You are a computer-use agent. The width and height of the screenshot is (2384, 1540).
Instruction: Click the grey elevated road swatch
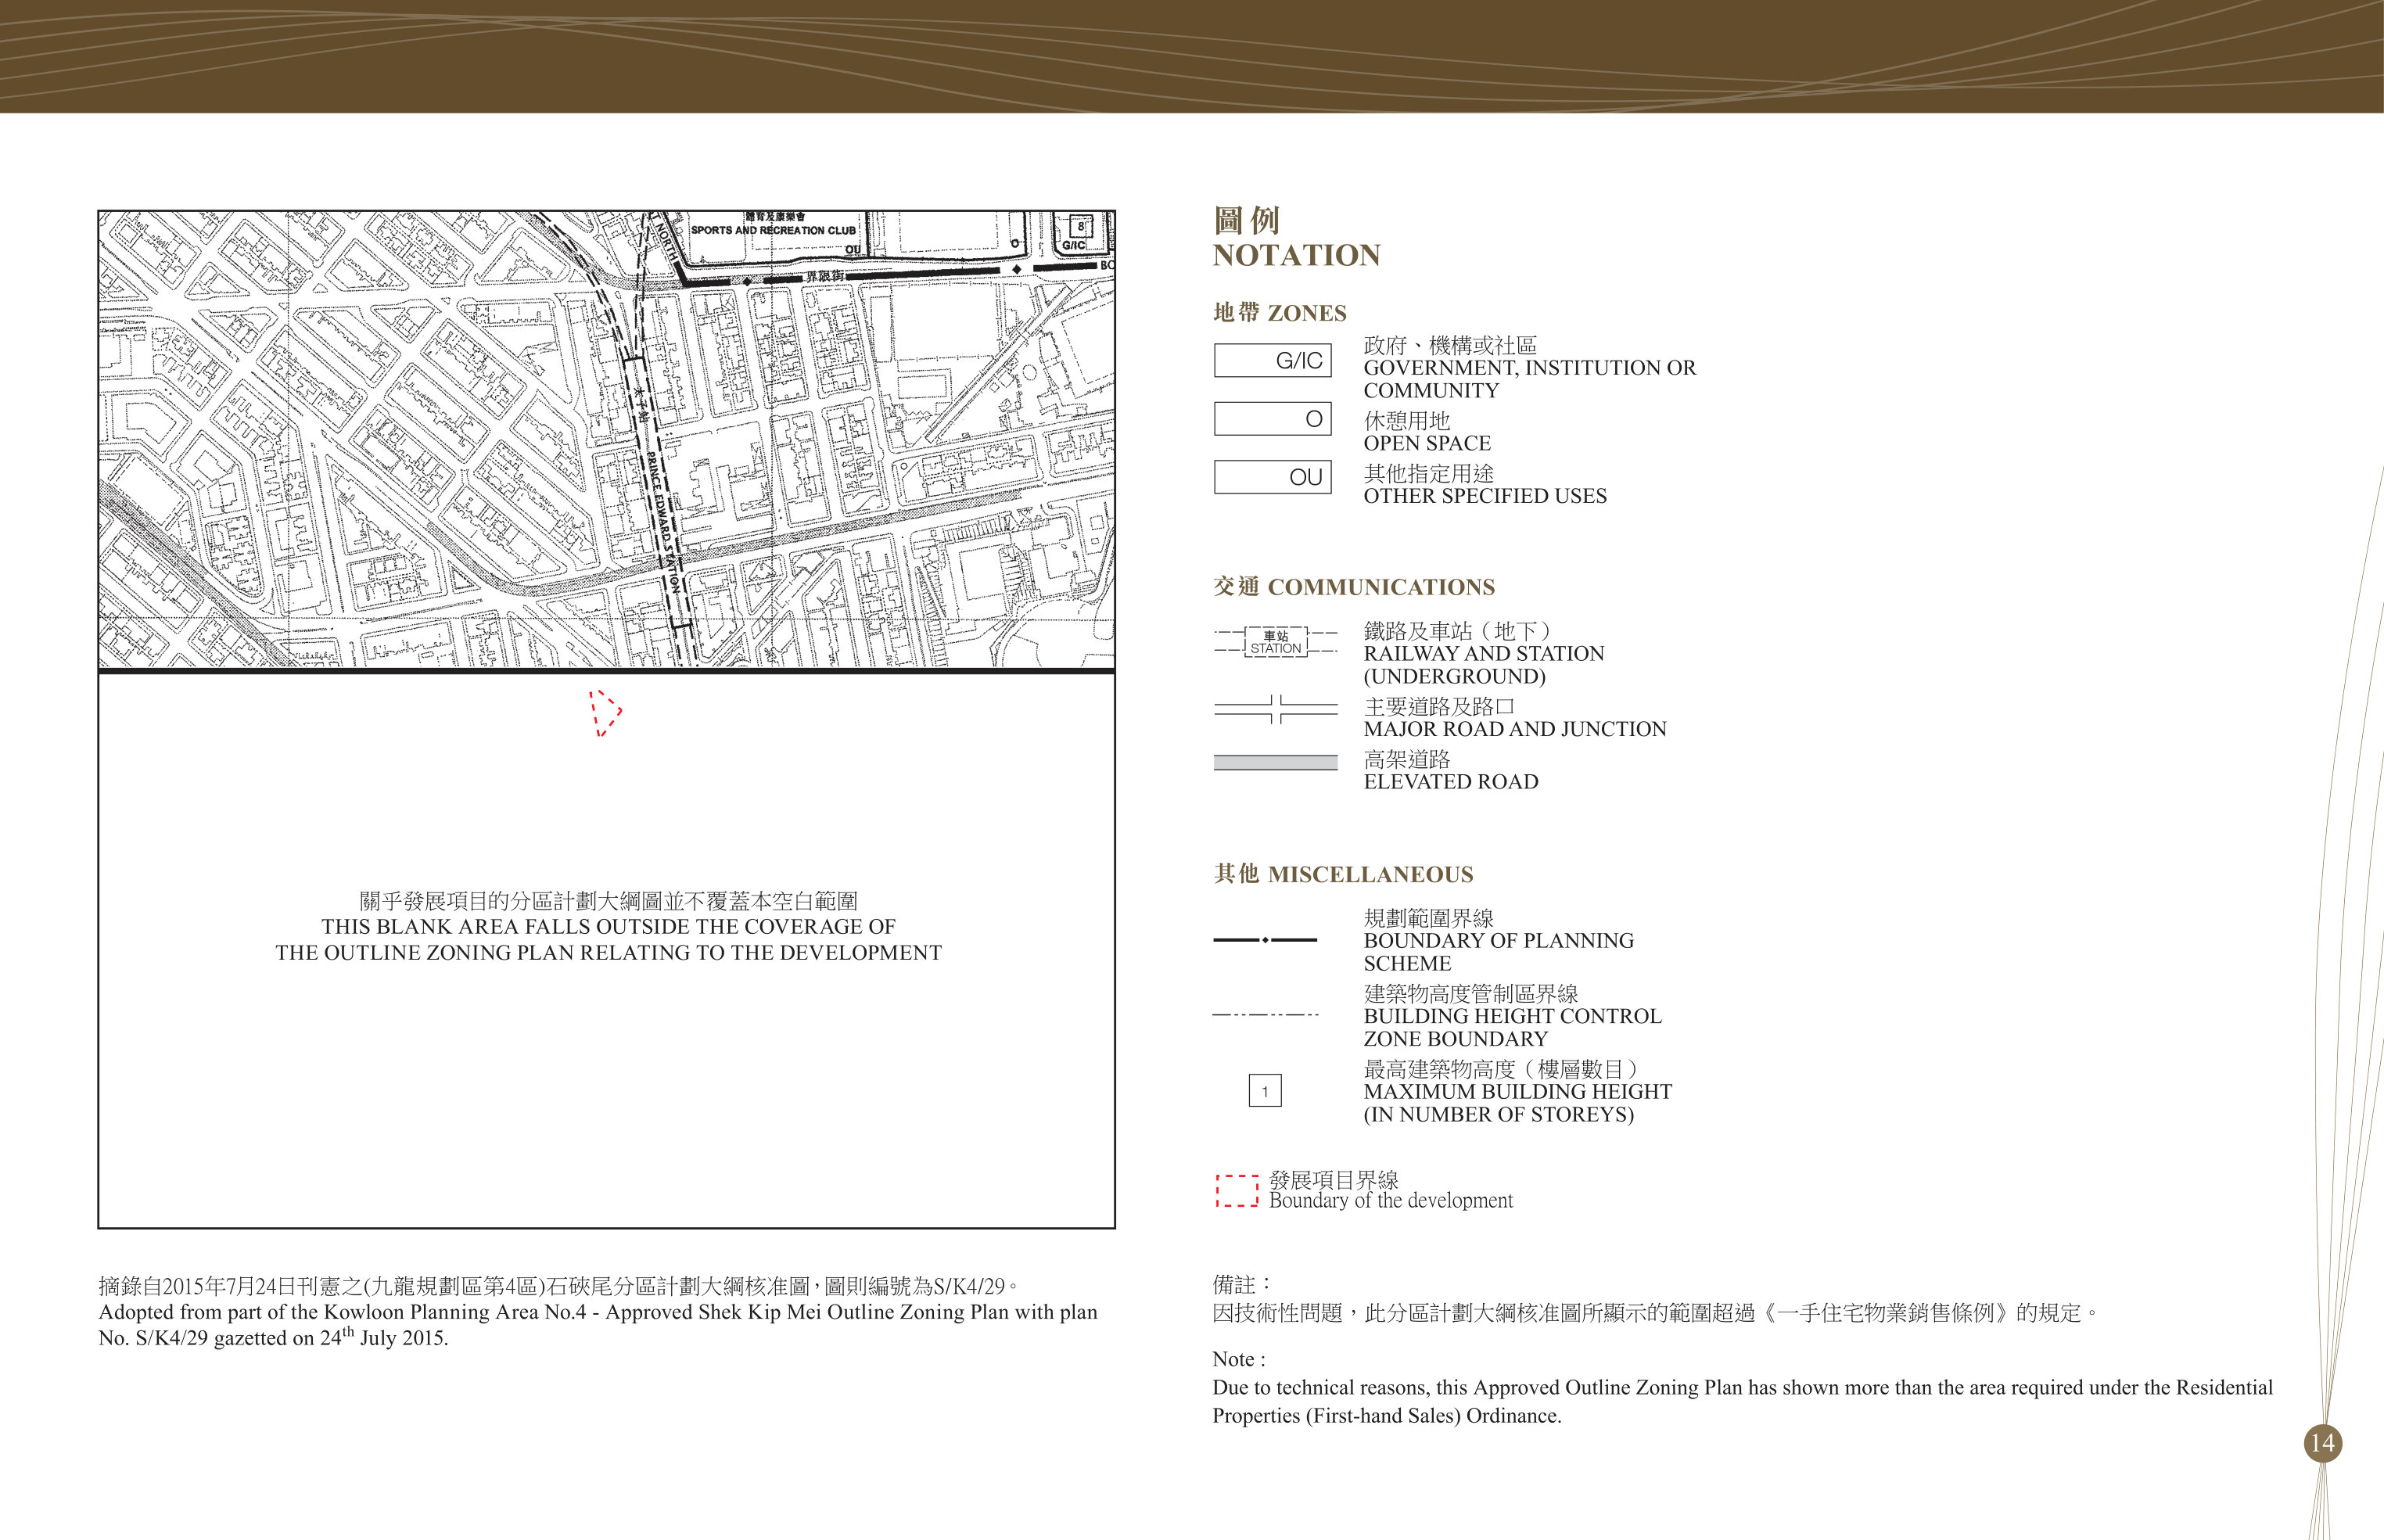1275,762
